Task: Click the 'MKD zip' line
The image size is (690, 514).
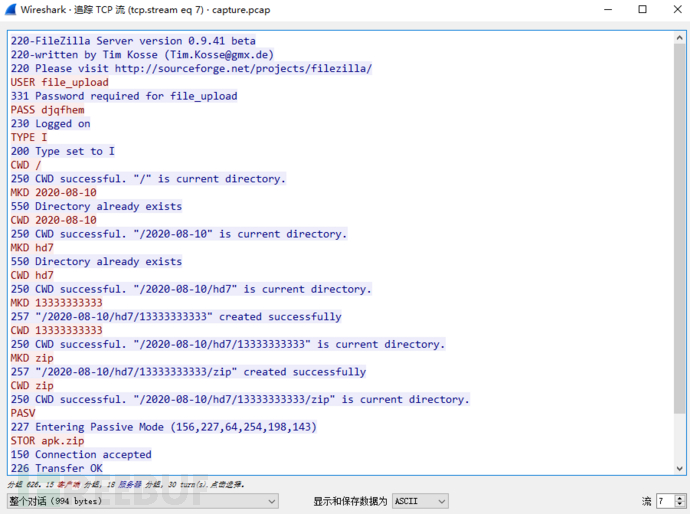Action: (x=32, y=358)
